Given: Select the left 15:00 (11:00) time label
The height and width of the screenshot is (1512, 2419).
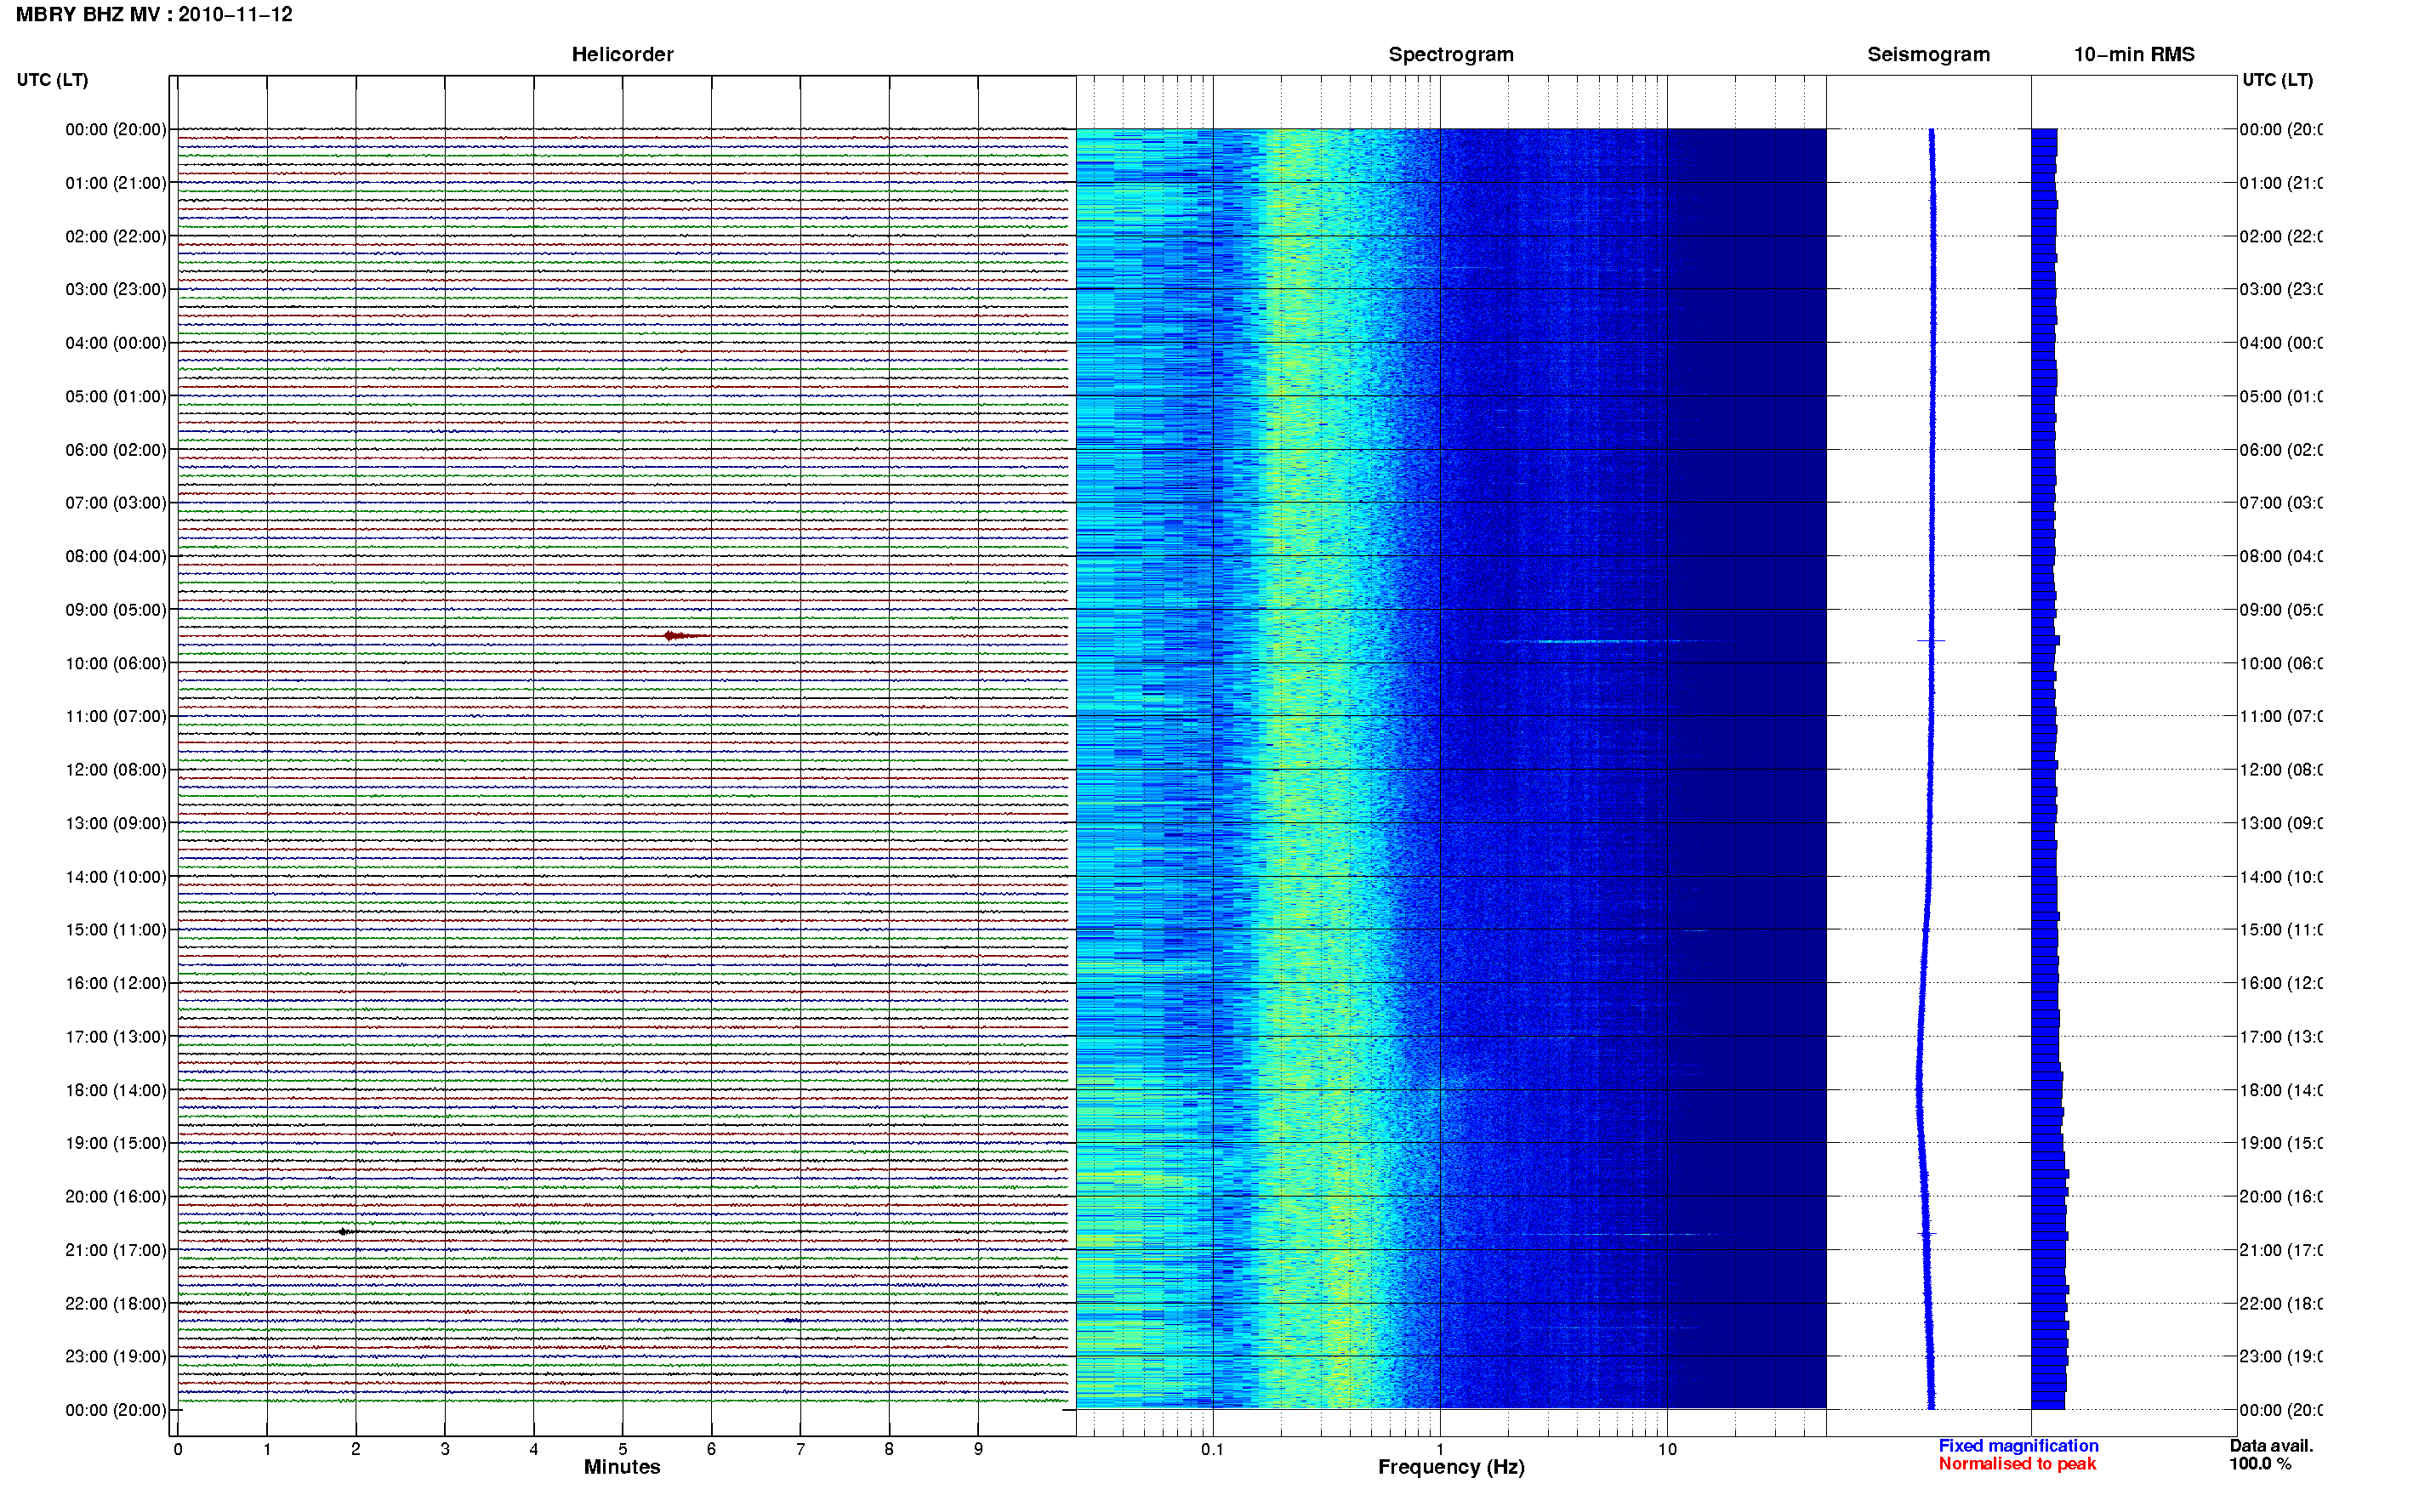Looking at the screenshot, I should point(116,930).
